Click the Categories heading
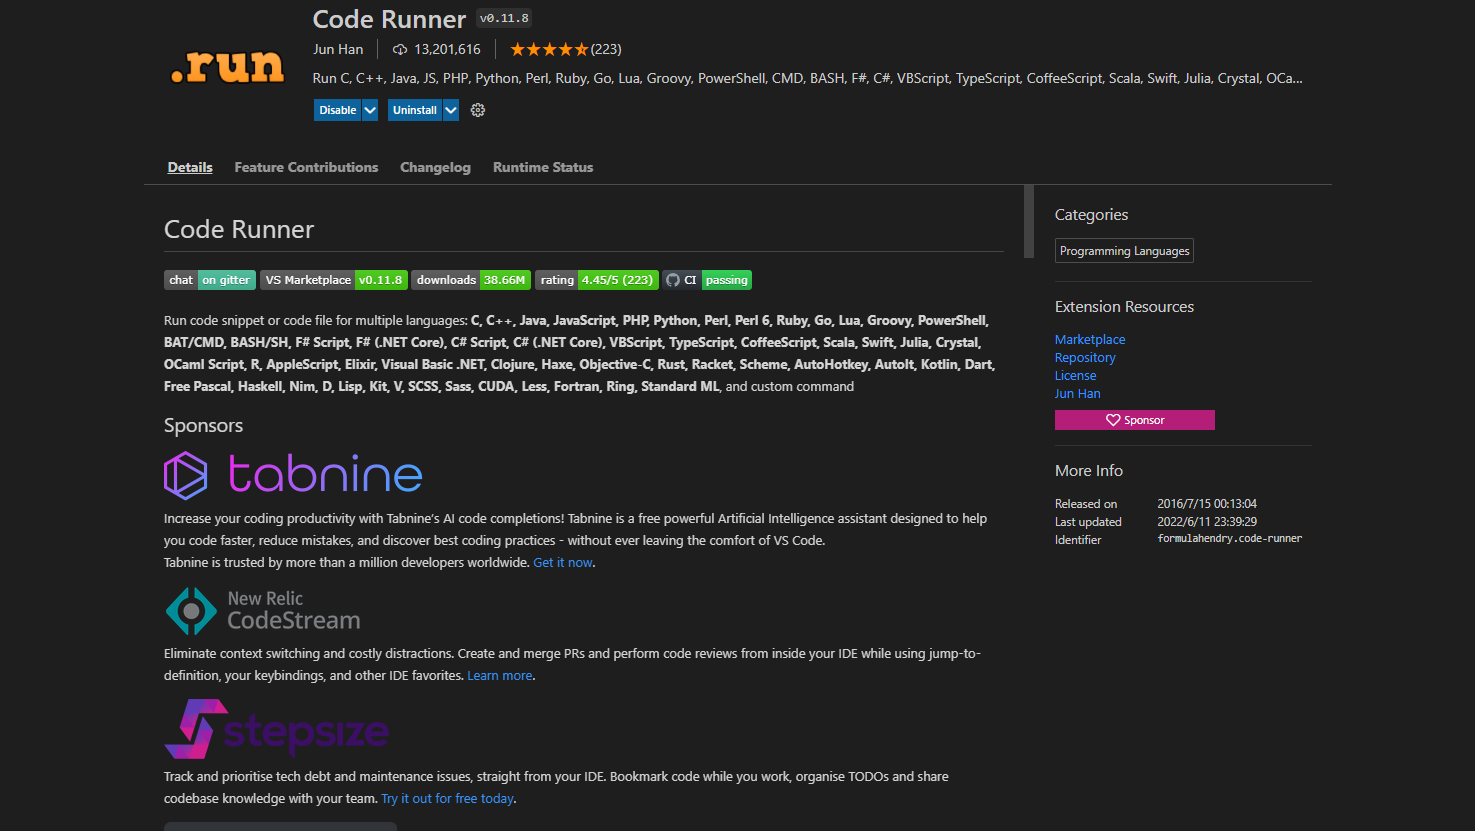This screenshot has height=831, width=1475. point(1091,215)
